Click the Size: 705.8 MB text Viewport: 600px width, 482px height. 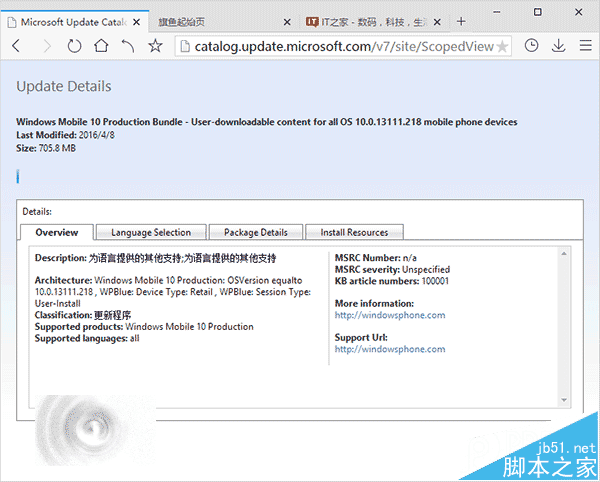click(x=46, y=148)
